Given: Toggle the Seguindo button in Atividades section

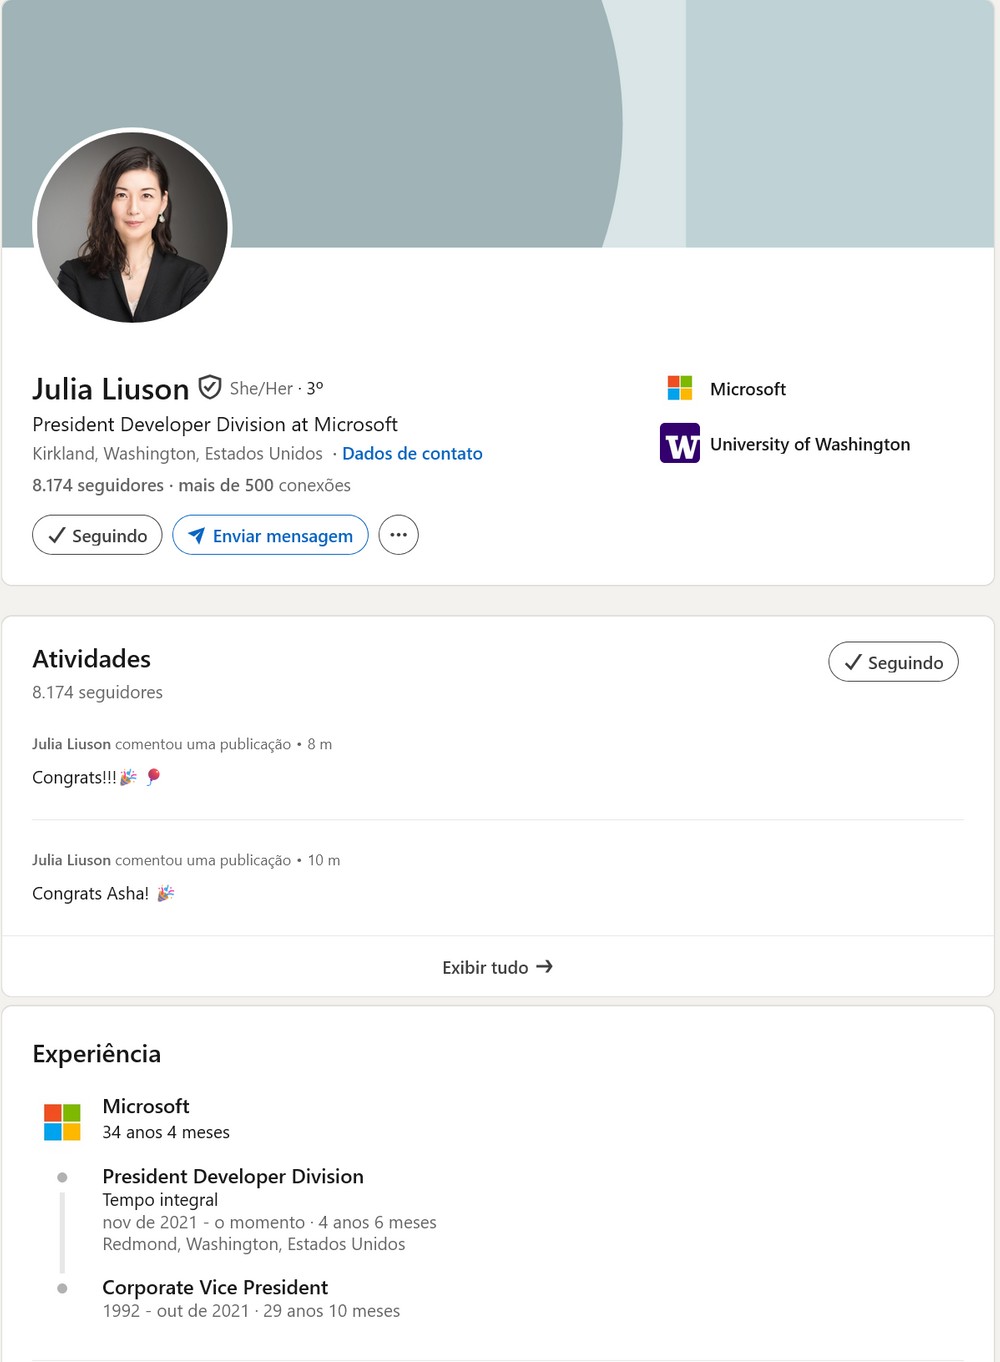Looking at the screenshot, I should pos(893,662).
